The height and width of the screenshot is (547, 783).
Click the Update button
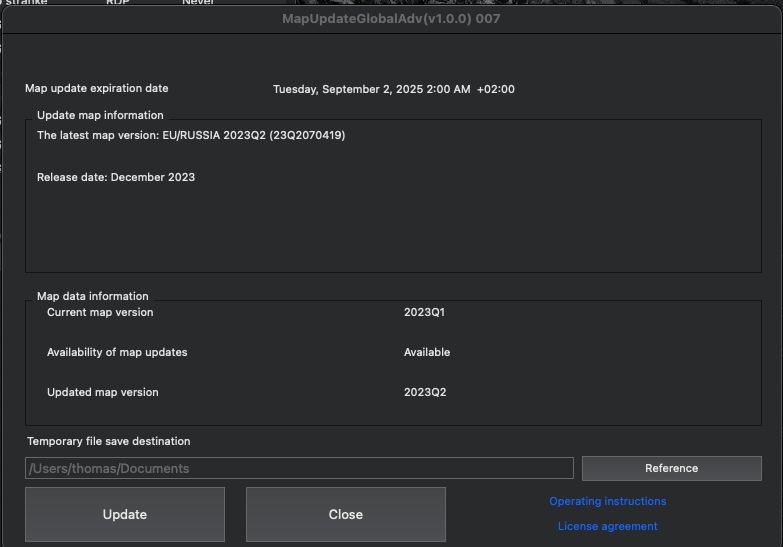pyautogui.click(x=125, y=514)
